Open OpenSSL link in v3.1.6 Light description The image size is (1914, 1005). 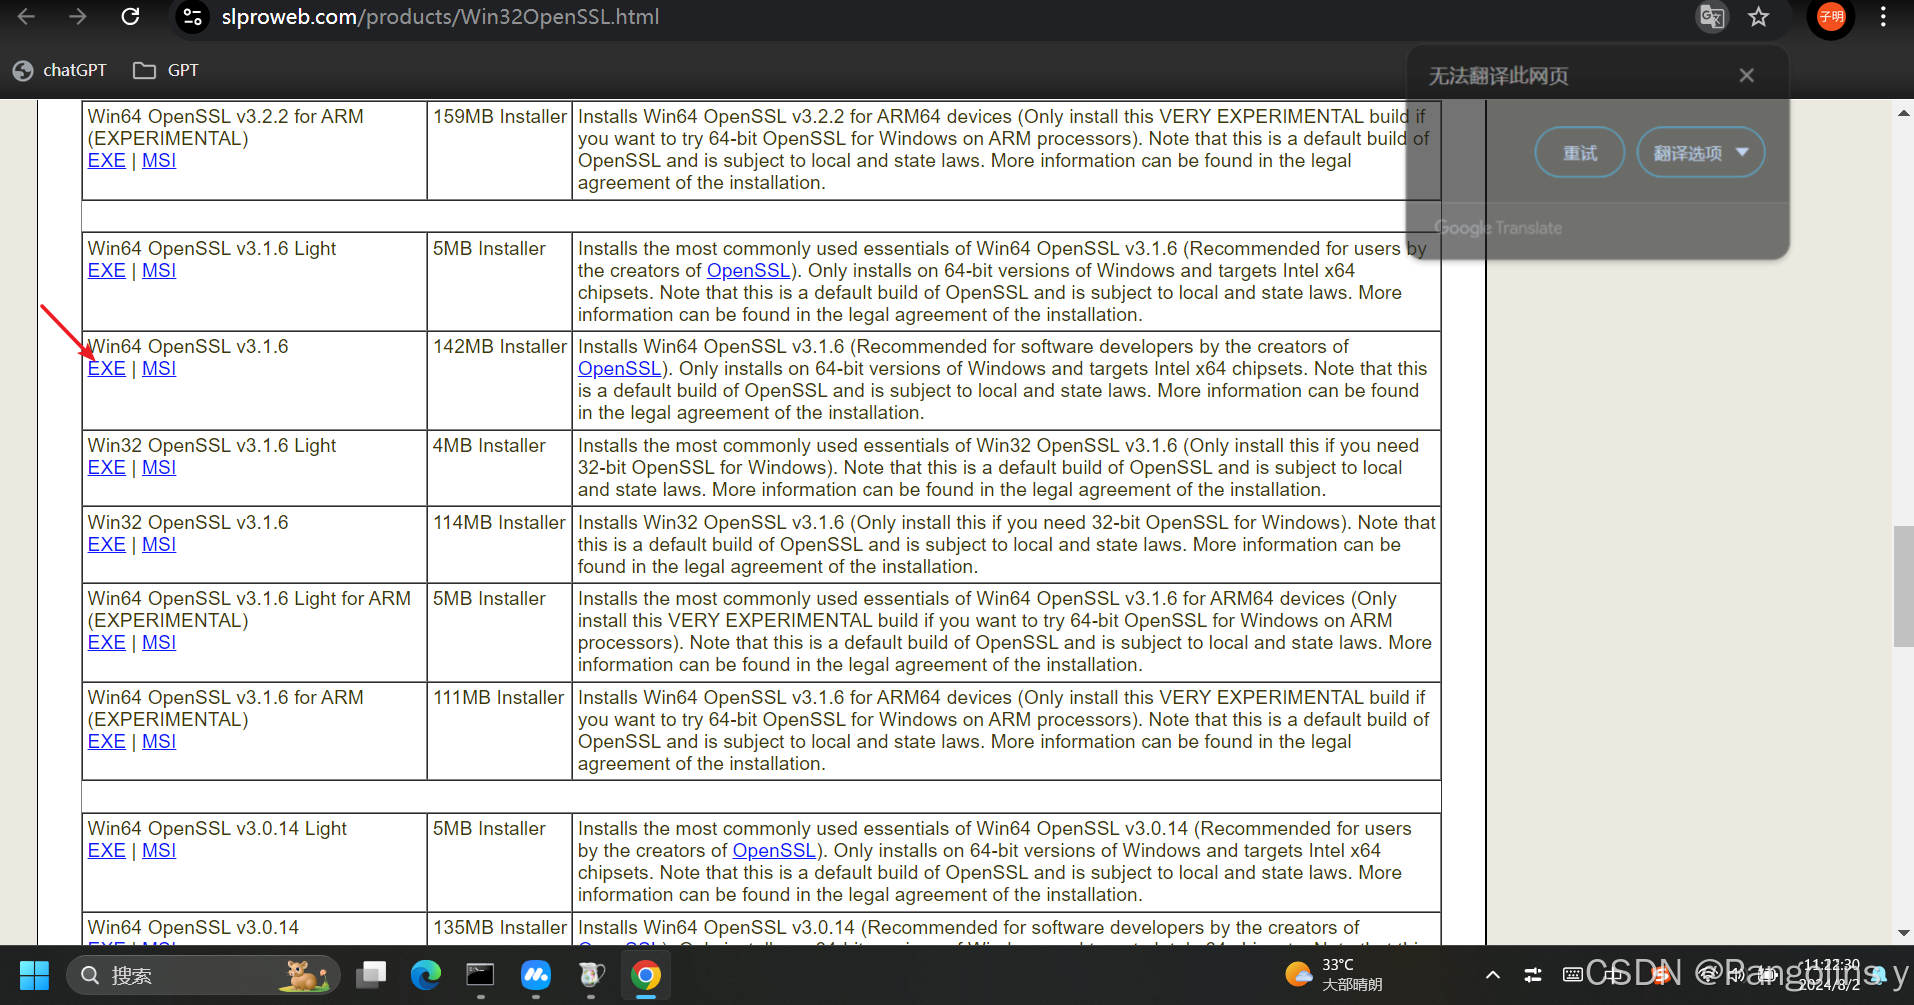coord(749,271)
